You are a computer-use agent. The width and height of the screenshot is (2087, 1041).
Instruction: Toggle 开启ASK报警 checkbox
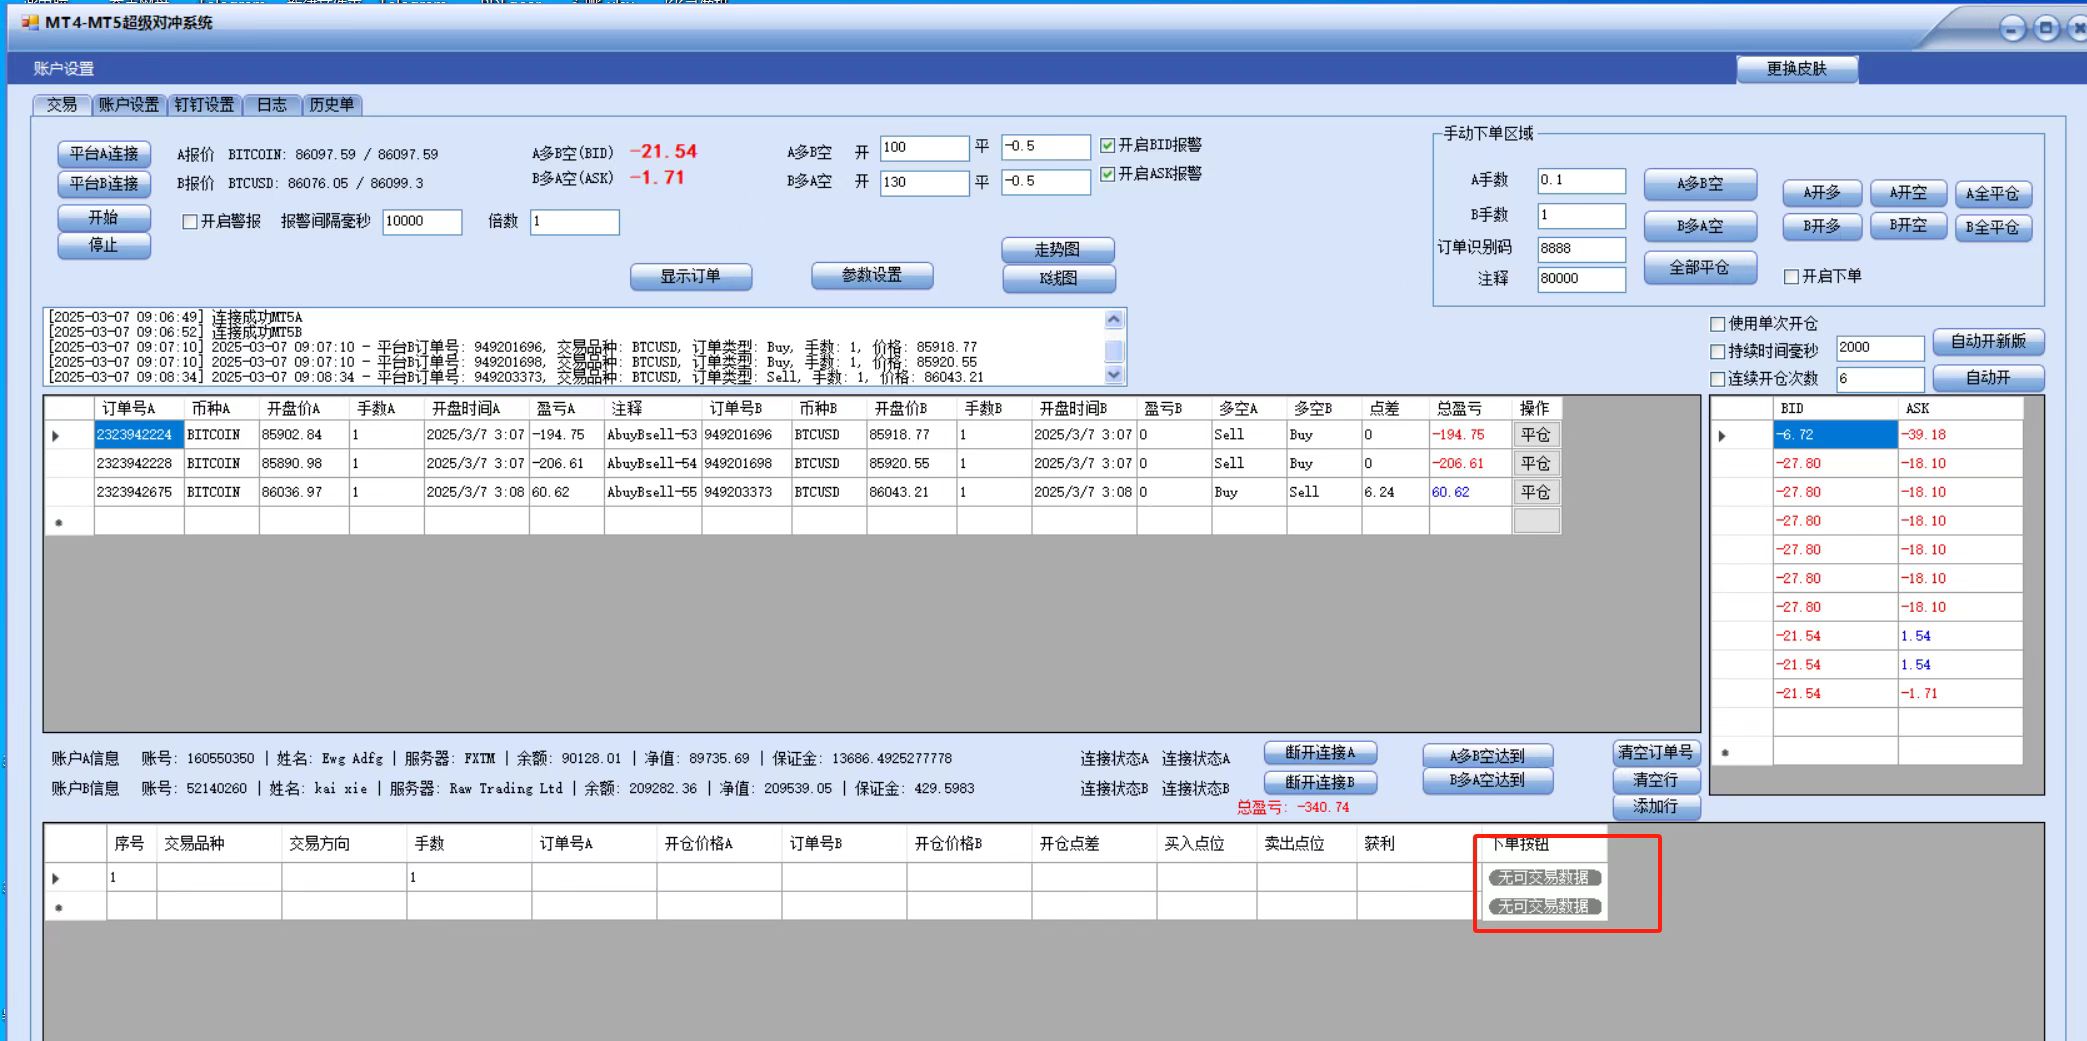point(1108,174)
